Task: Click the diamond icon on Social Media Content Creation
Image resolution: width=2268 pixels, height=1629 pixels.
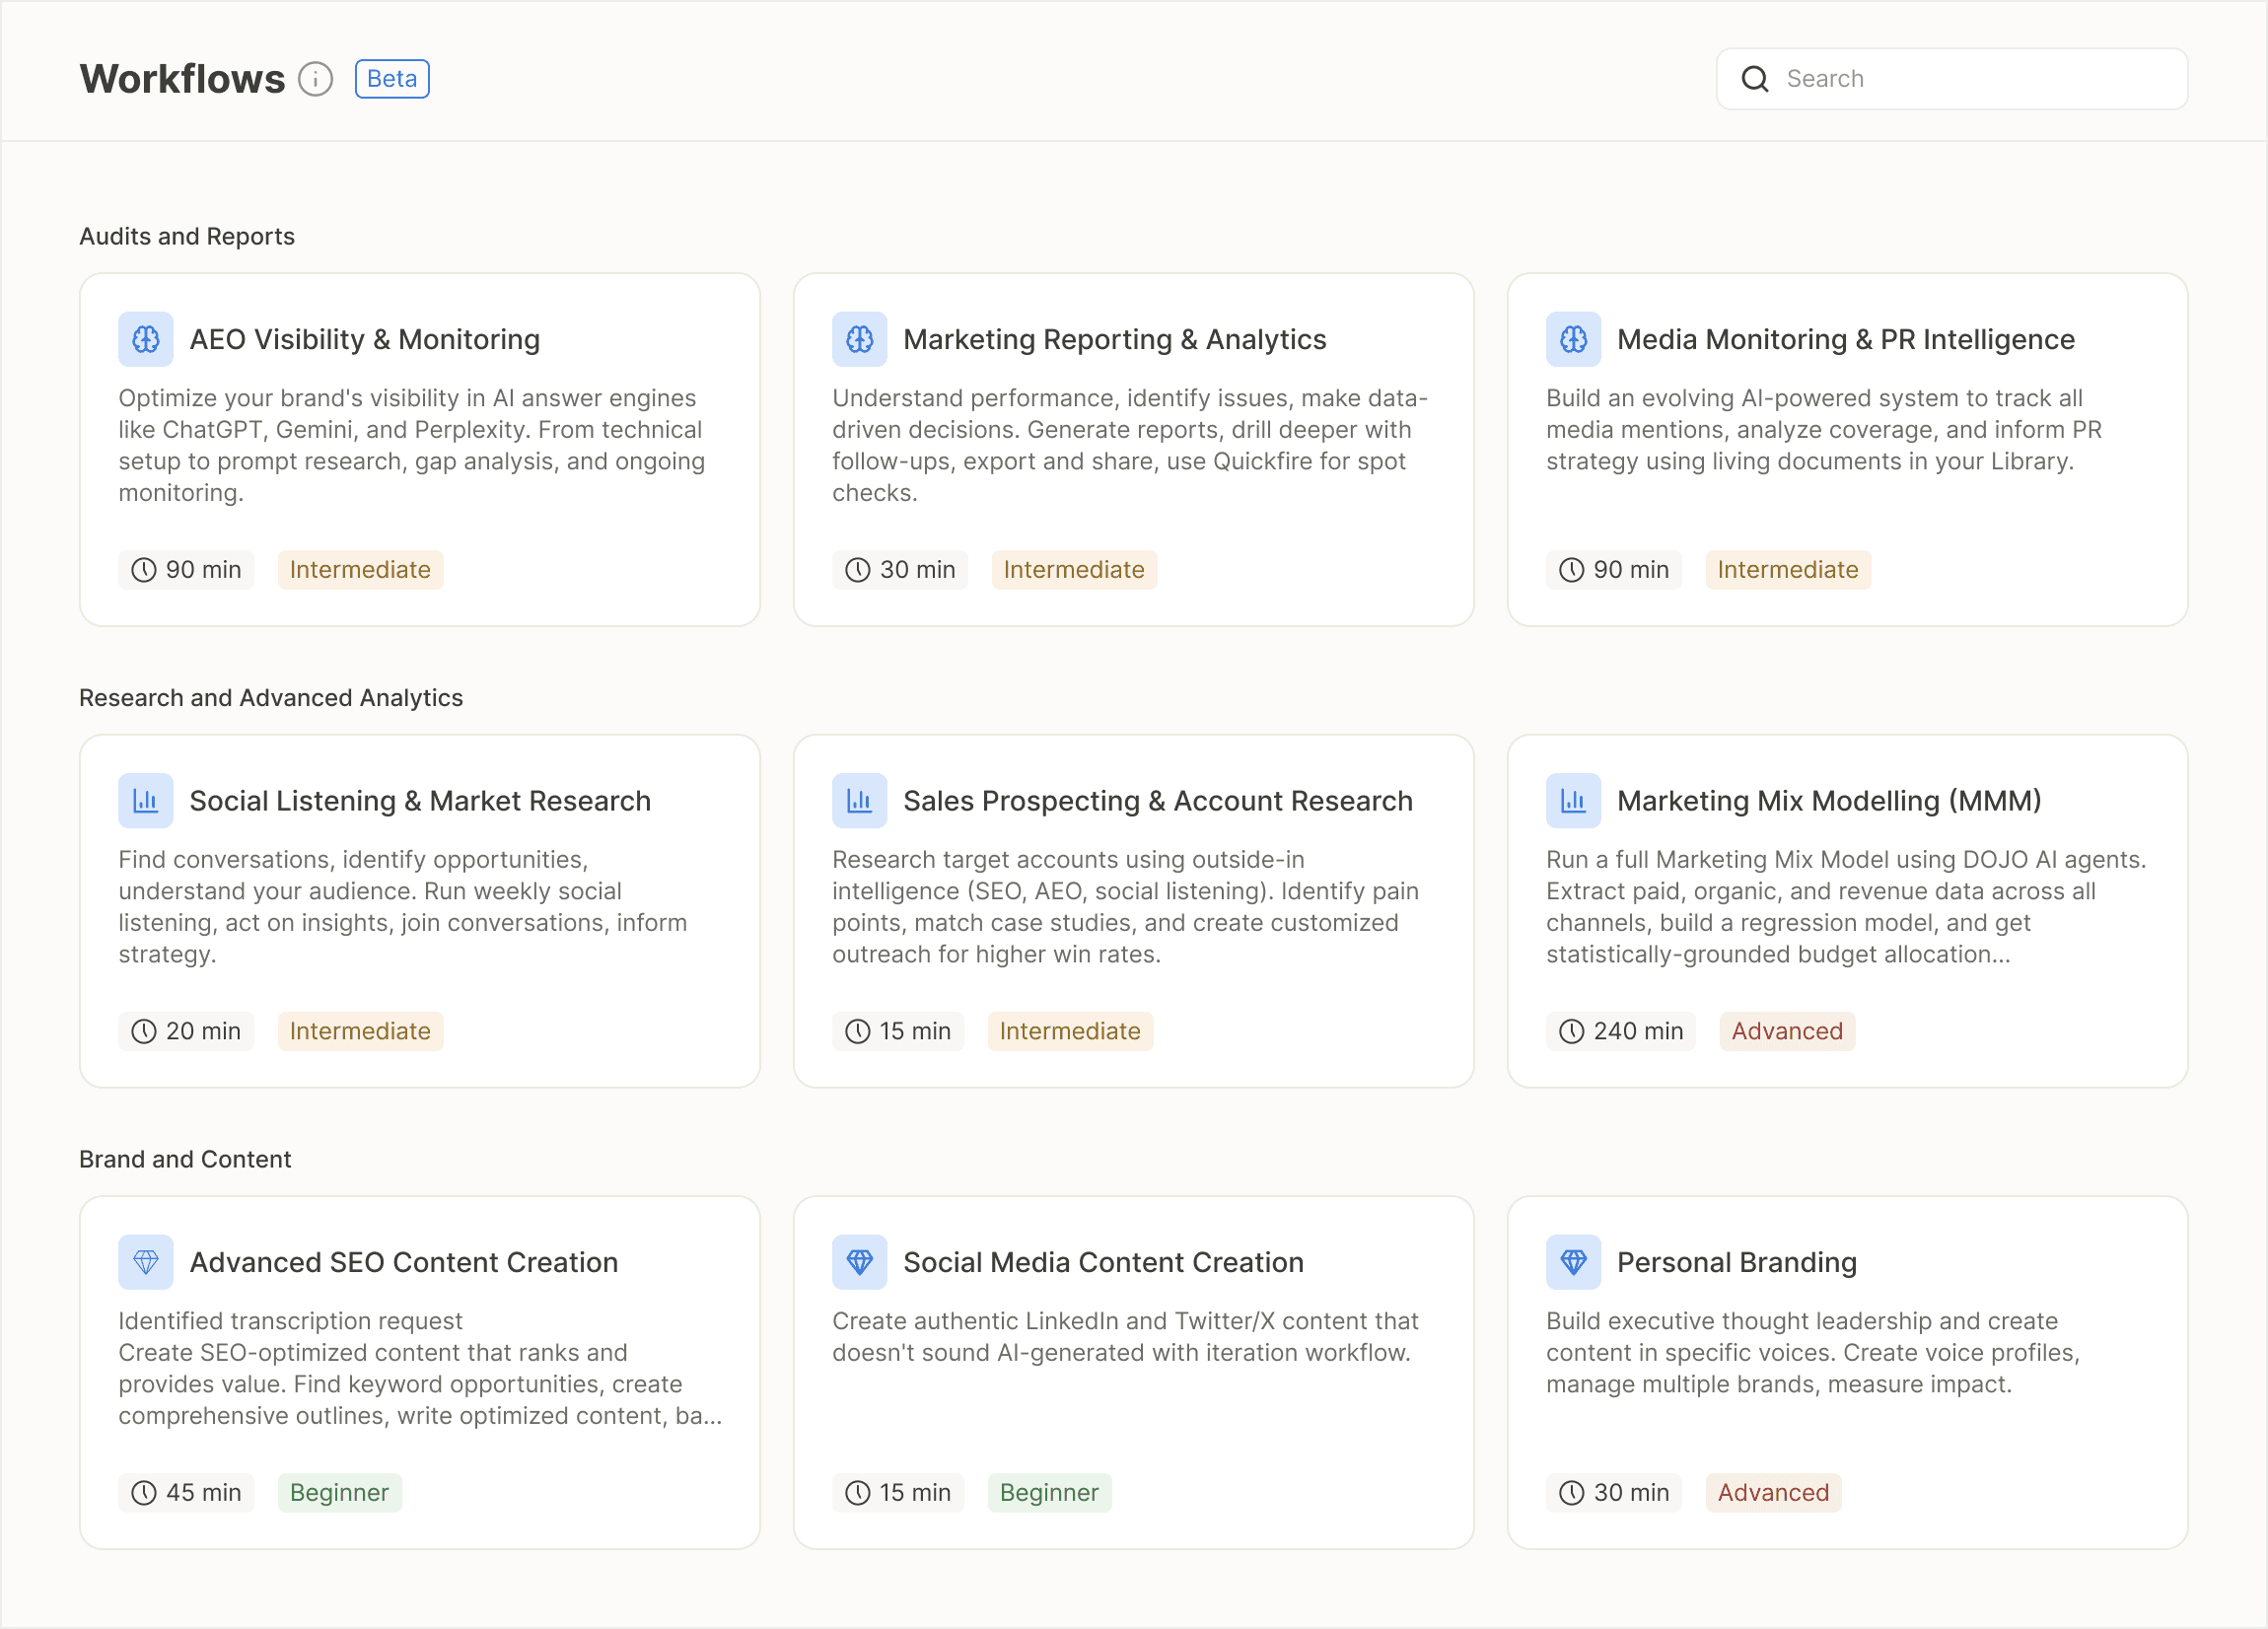Action: tap(860, 1262)
